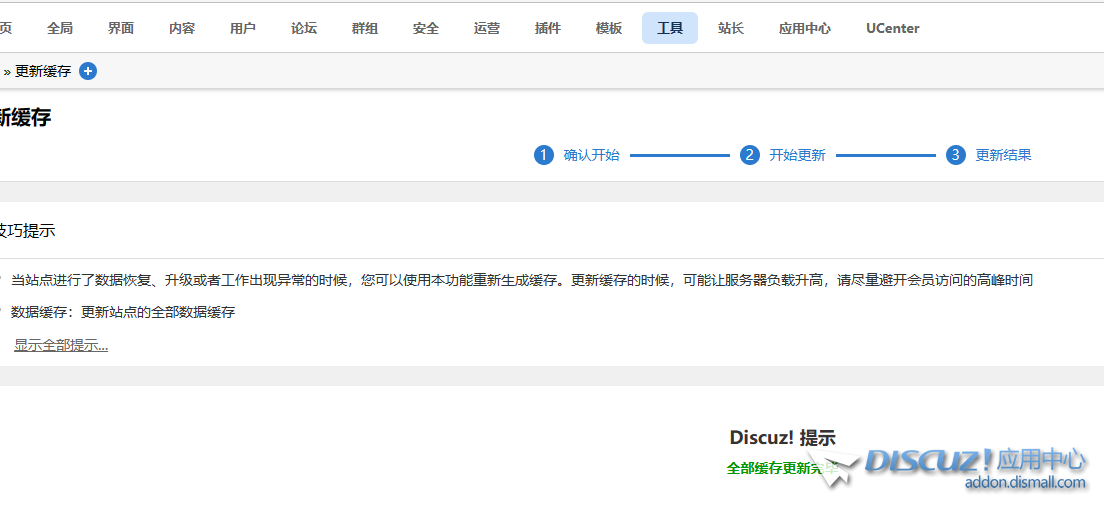Expand tips via 显示全部提示 link
Image resolution: width=1104 pixels, height=508 pixels.
click(61, 345)
